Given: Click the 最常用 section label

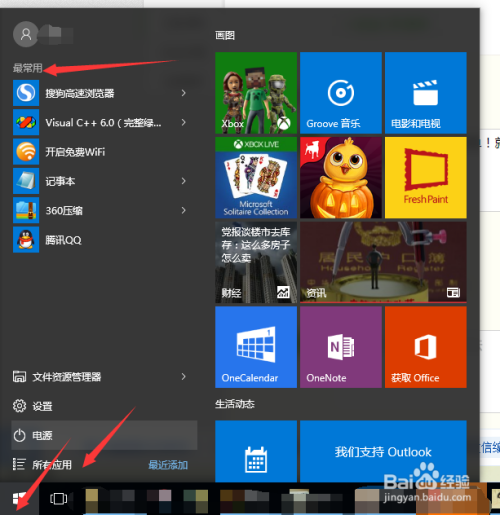Looking at the screenshot, I should [28, 68].
